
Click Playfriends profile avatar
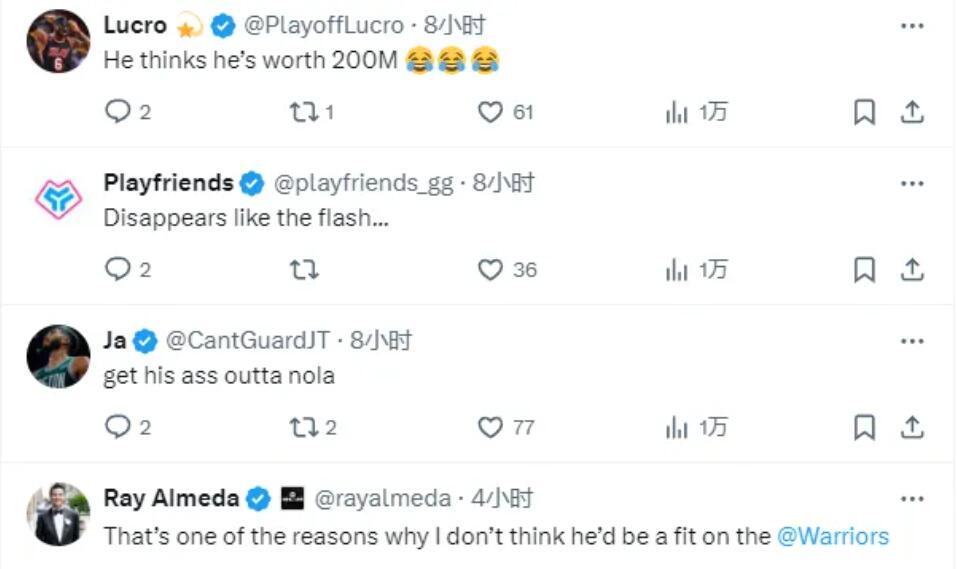pos(58,199)
